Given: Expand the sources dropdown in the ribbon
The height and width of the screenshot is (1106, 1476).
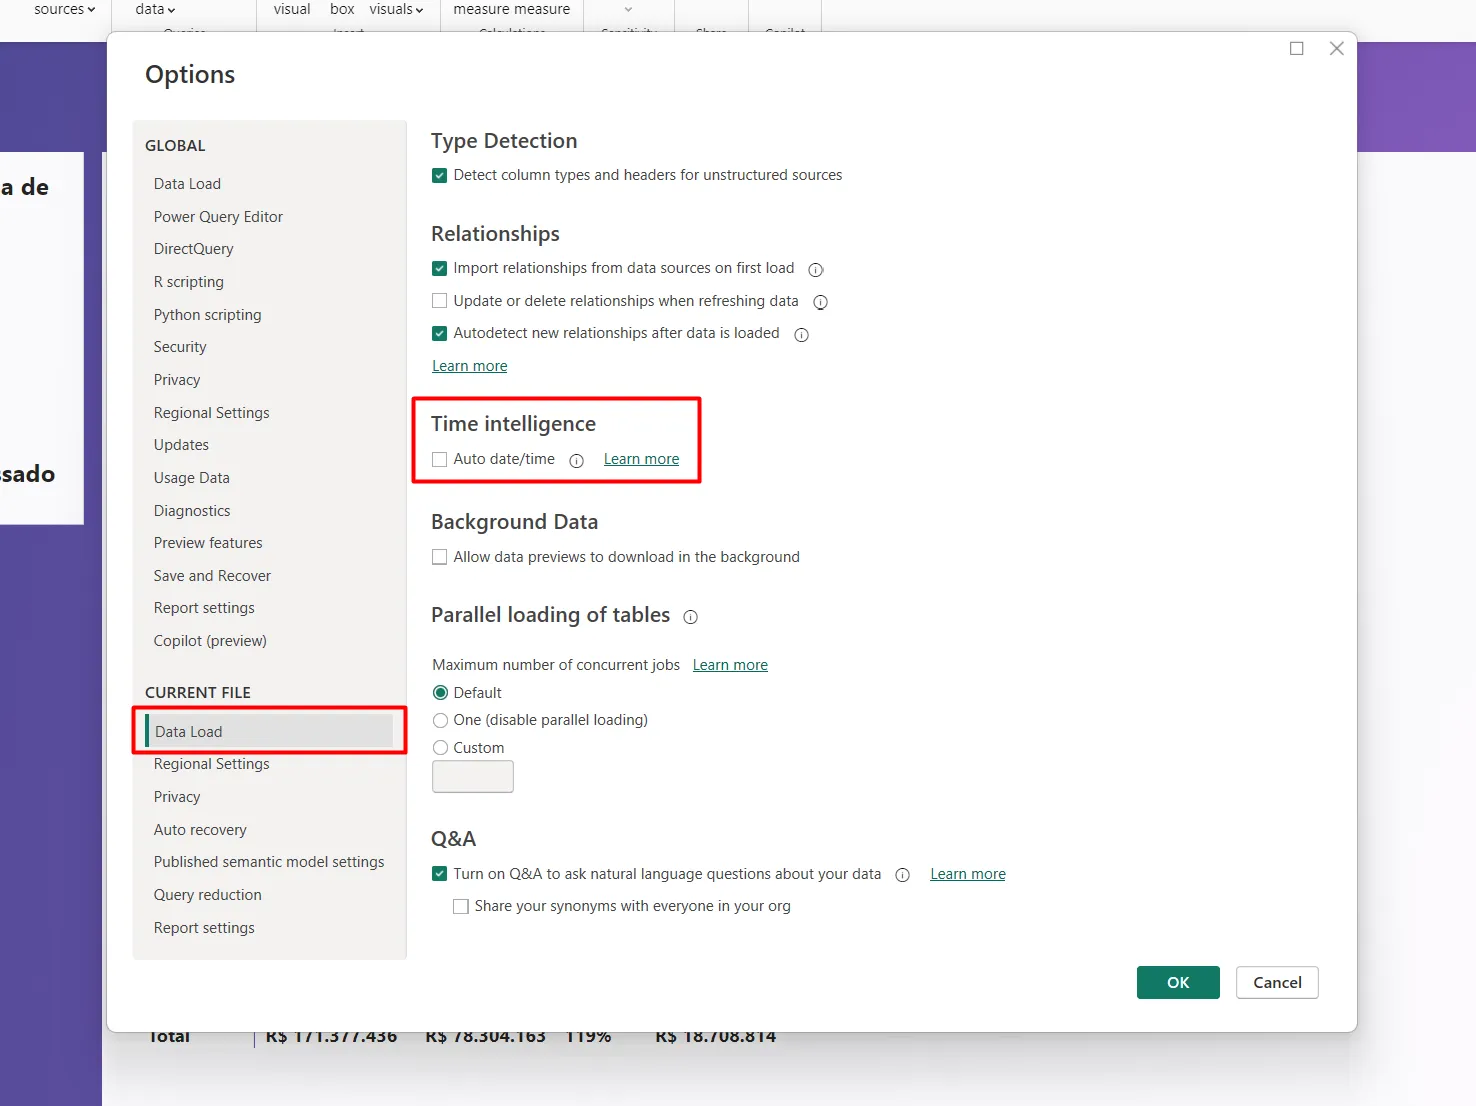Looking at the screenshot, I should pos(64,9).
